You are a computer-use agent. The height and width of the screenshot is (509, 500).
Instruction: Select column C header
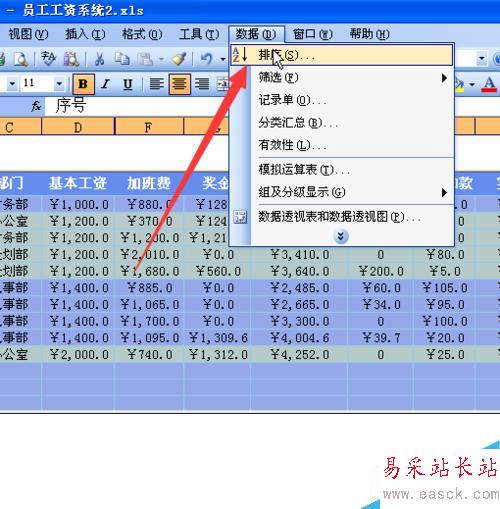20,127
